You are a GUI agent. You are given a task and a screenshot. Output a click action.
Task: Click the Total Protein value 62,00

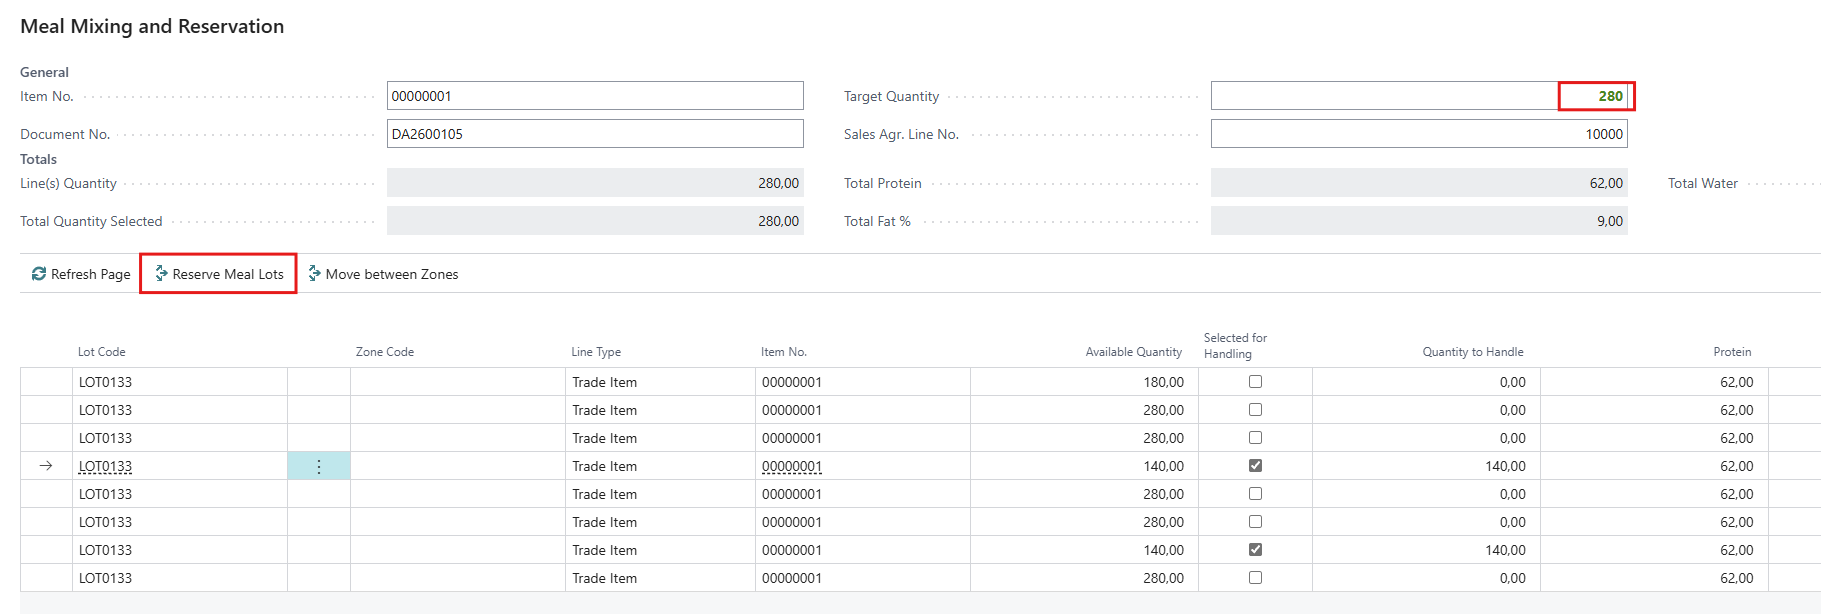tap(1419, 183)
